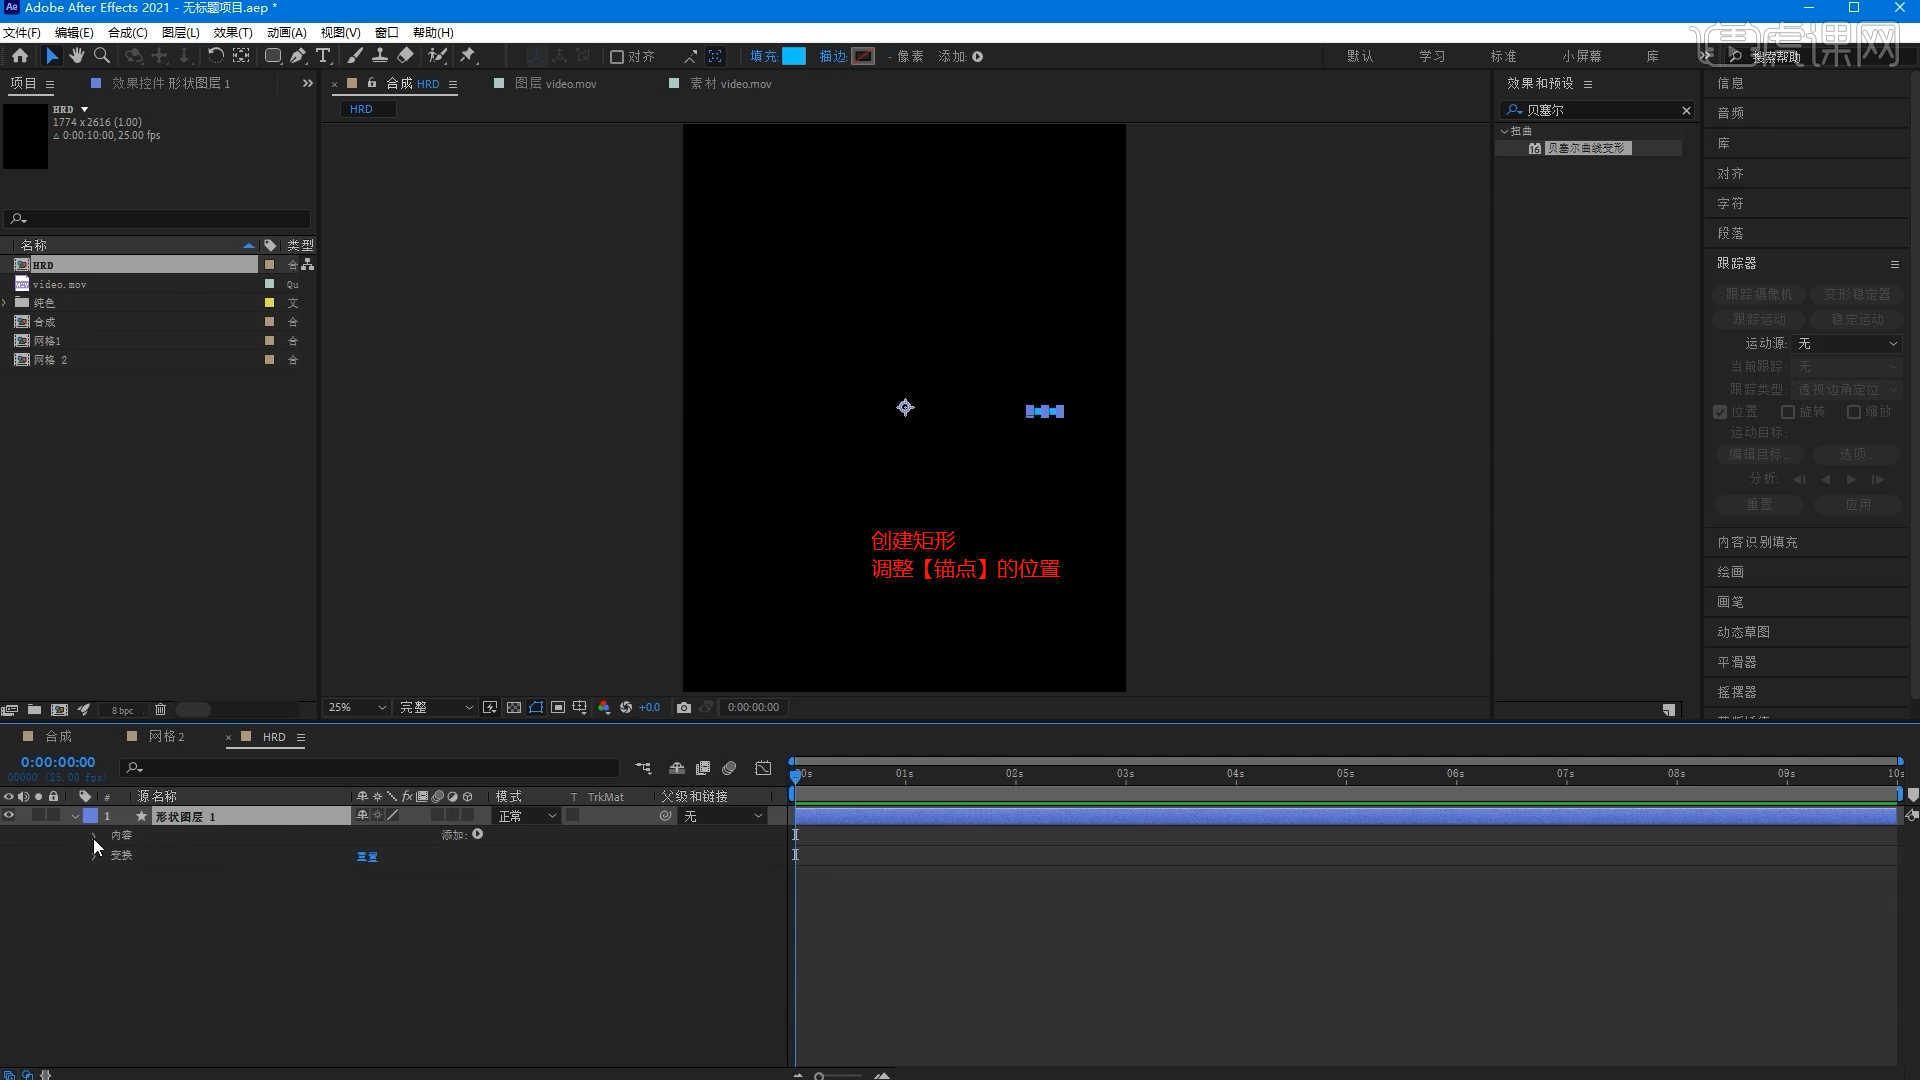Collapse the 扭曲 effects category
The width and height of the screenshot is (1920, 1080).
[x=1505, y=131]
